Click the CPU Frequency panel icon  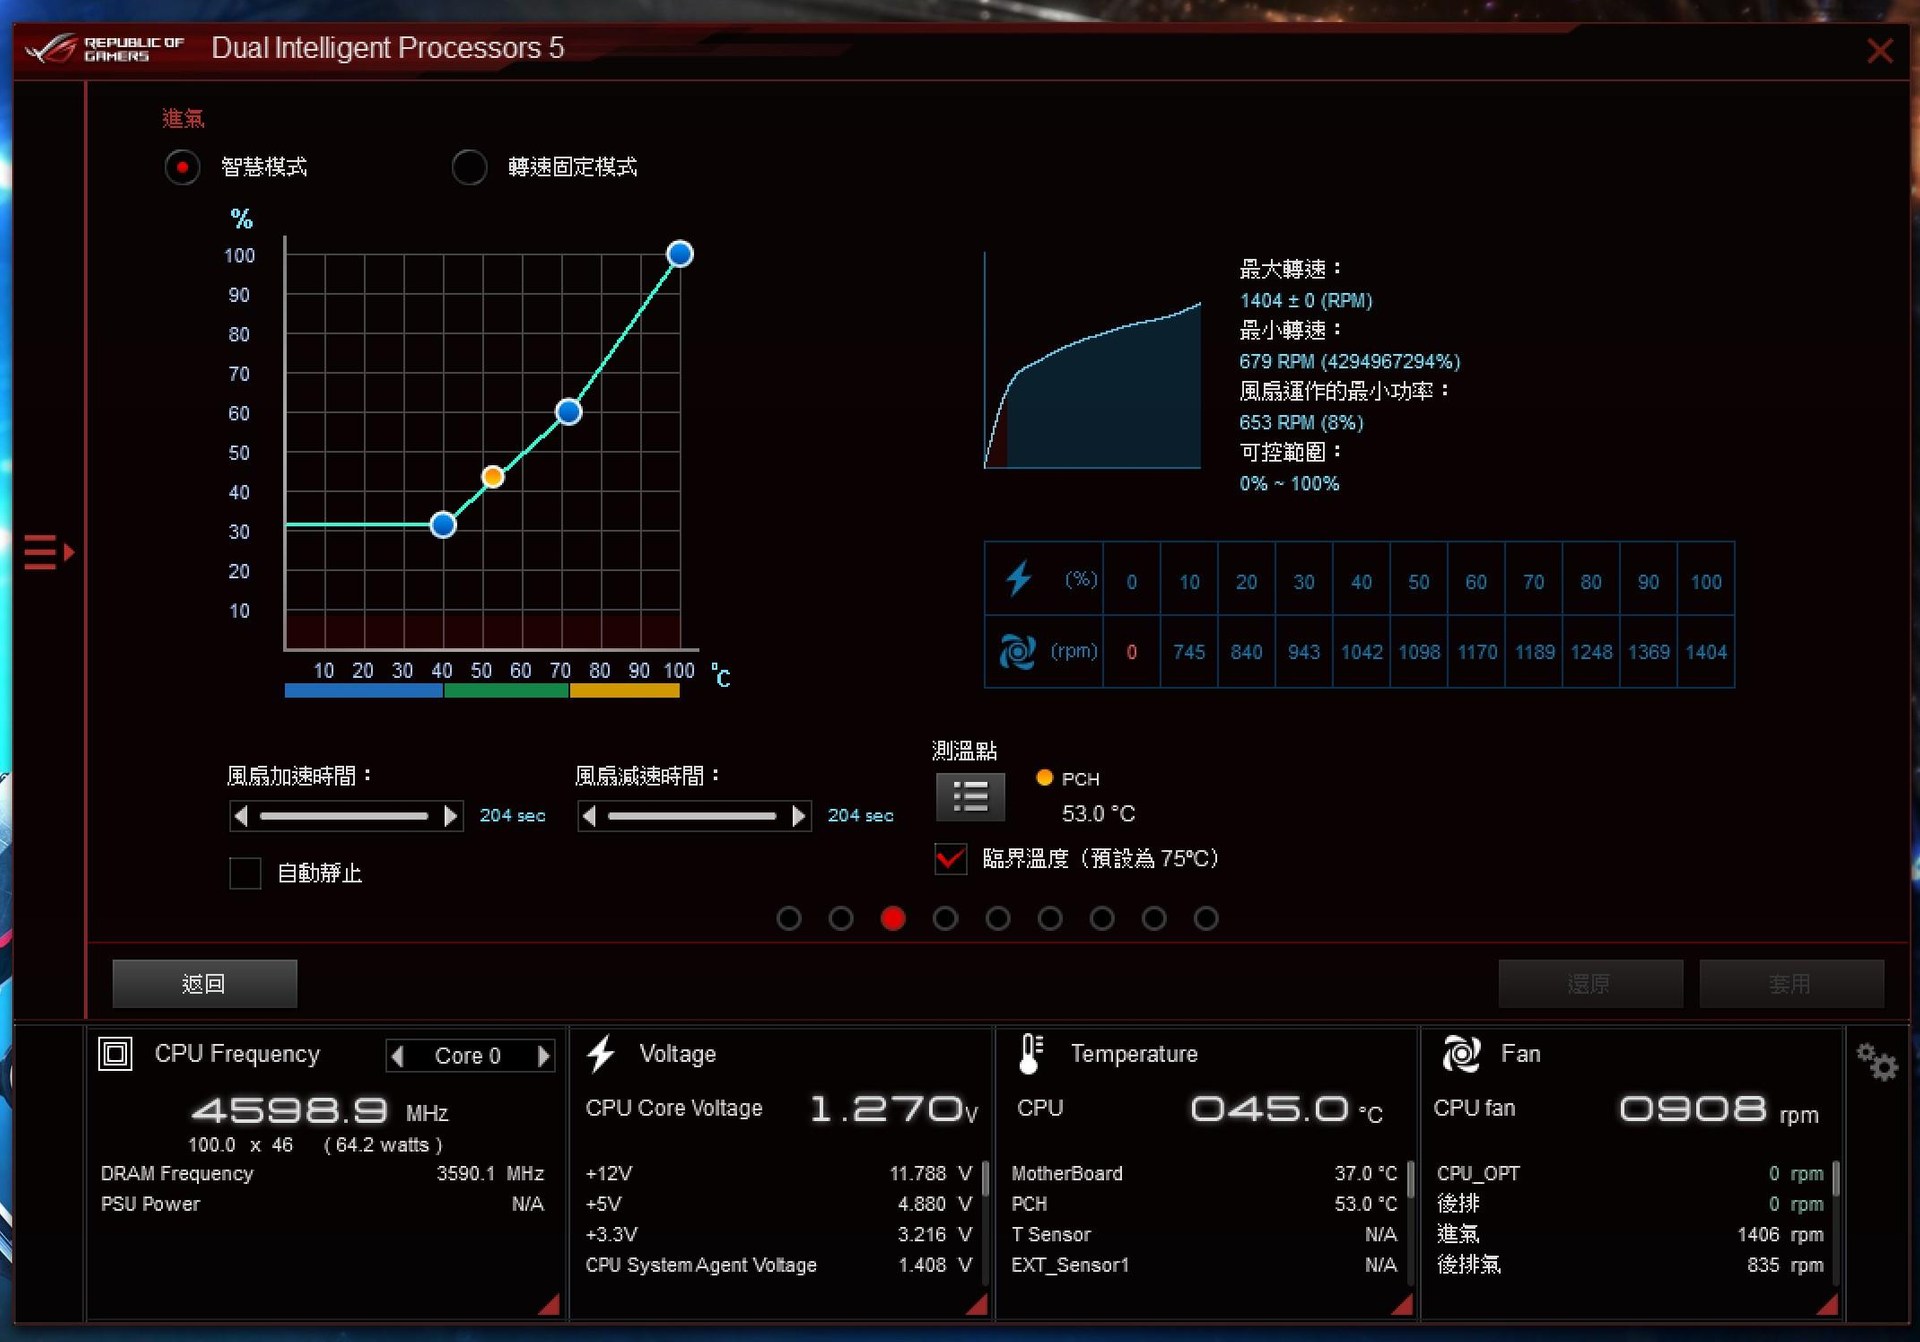pos(115,1053)
